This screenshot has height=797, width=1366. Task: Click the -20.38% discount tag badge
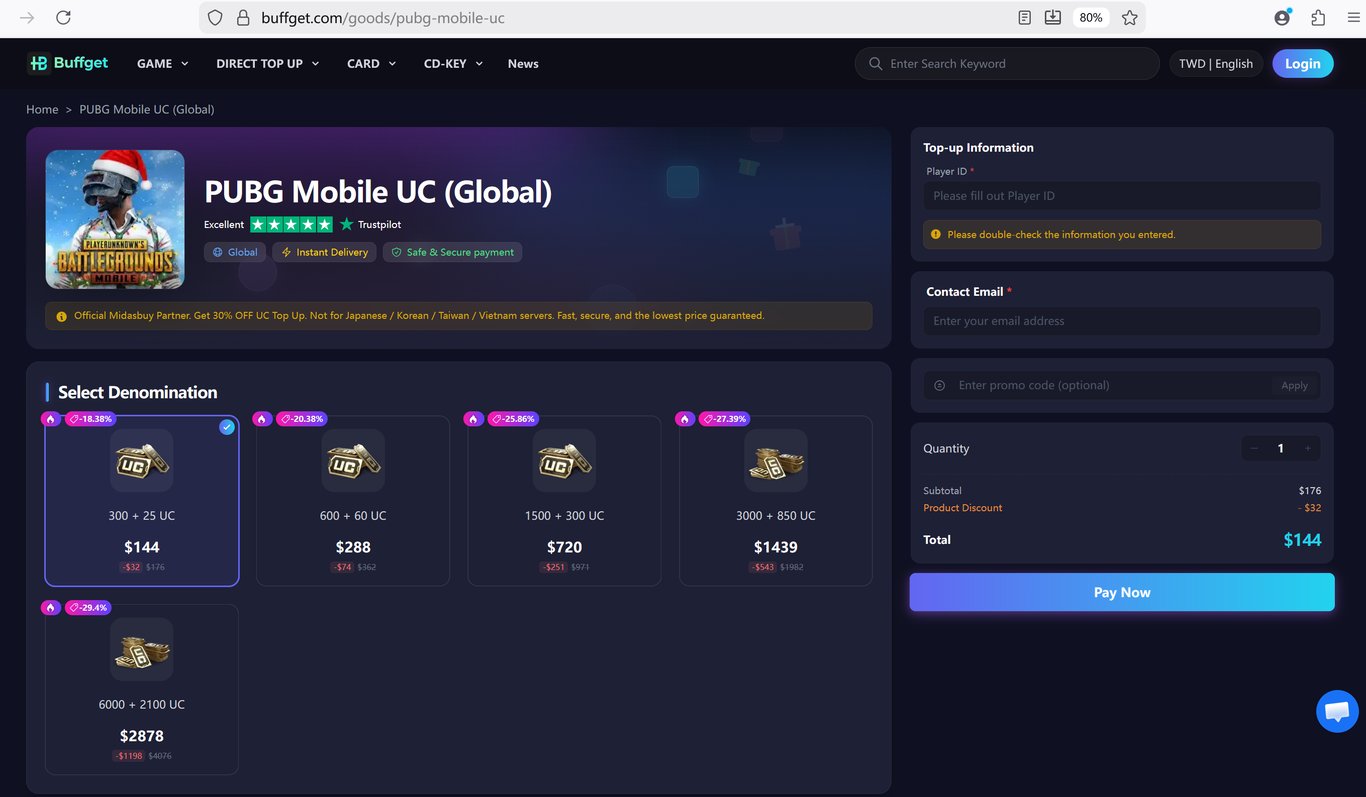coord(302,419)
